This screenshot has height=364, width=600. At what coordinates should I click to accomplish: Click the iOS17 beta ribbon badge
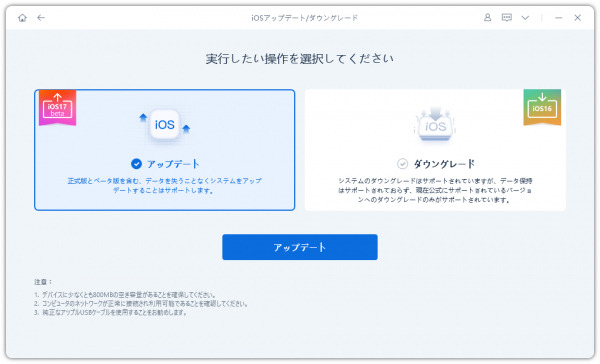(57, 108)
